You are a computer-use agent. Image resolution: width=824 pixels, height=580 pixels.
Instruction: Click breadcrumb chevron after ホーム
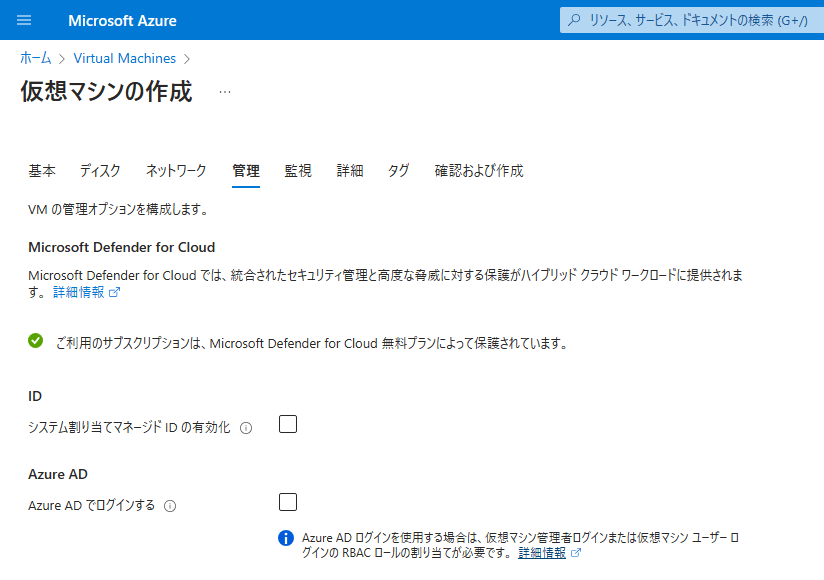tap(62, 59)
